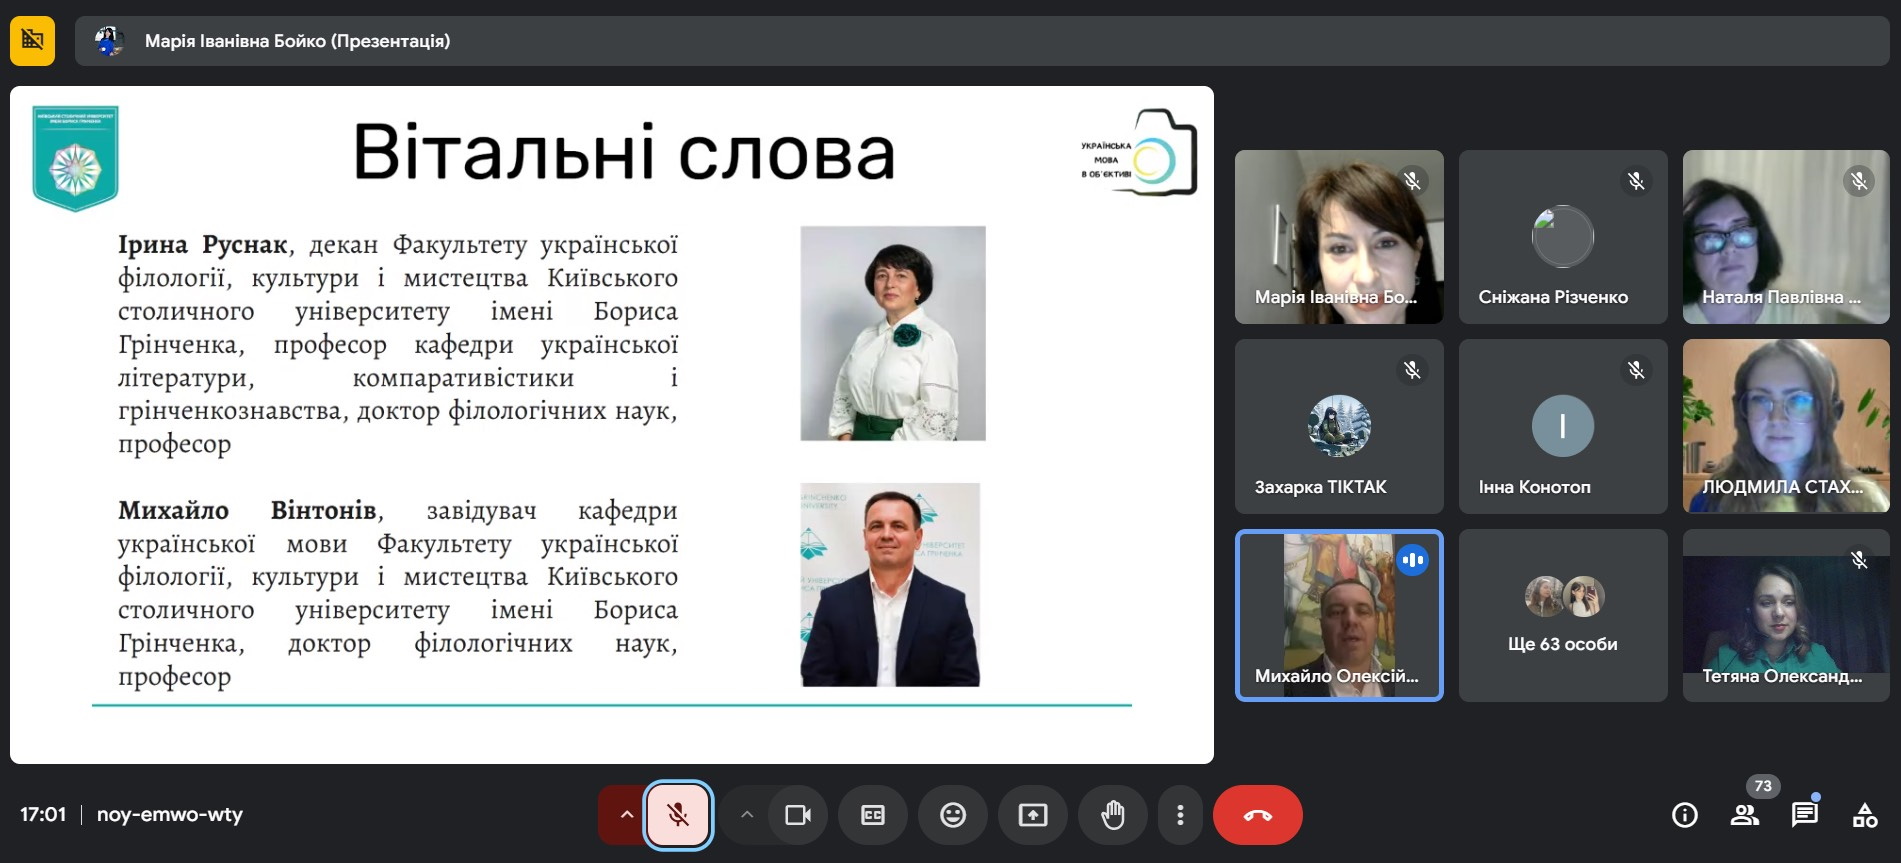1901x863 pixels.
Task: Click the presentation-off icon at top left
Action: tap(32, 41)
